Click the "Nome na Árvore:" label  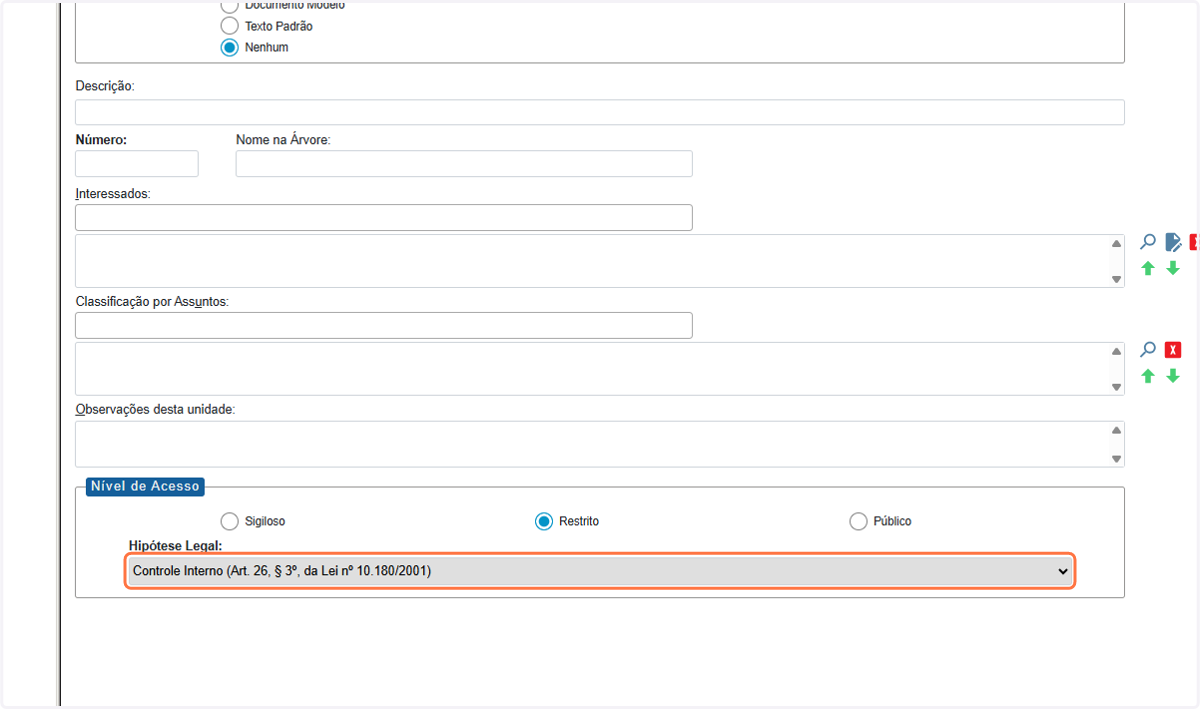(283, 140)
